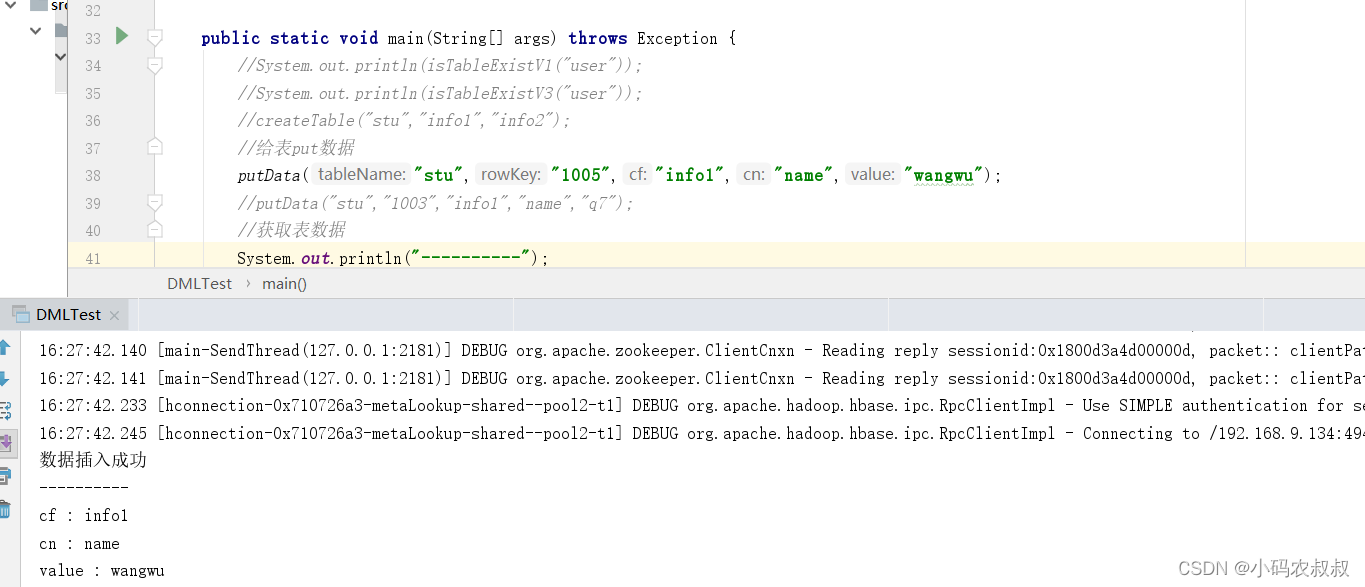The height and width of the screenshot is (587, 1365).
Task: Click the "info1" cf argument on line 38
Action: point(690,175)
